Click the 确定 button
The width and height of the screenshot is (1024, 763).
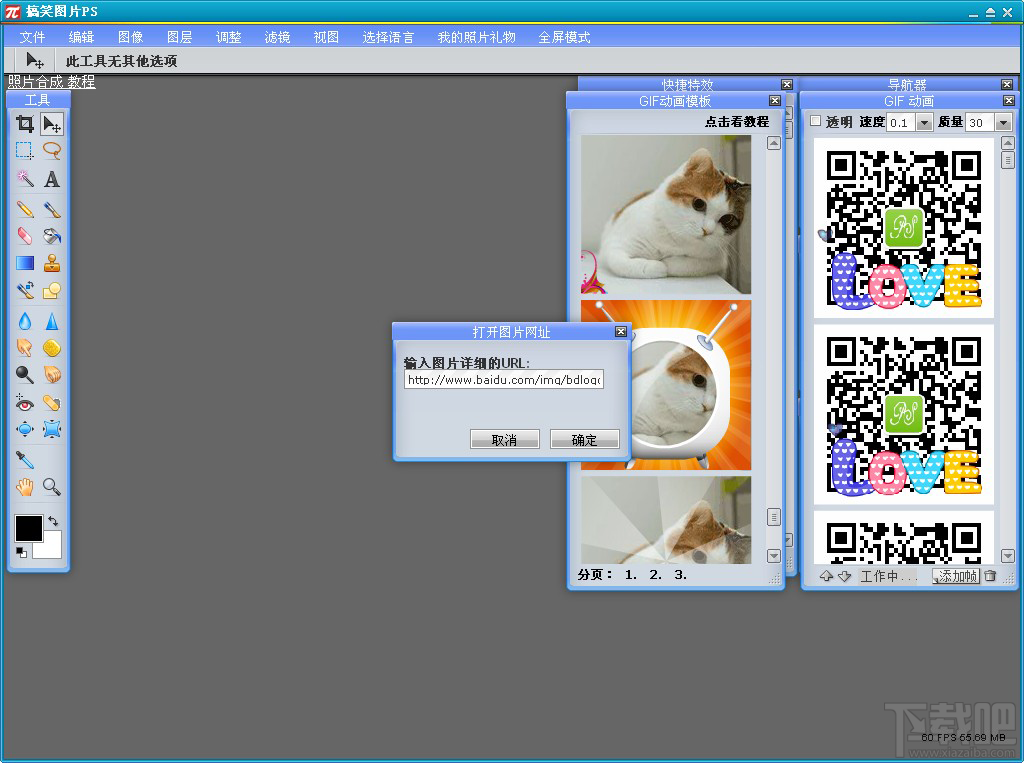point(584,440)
